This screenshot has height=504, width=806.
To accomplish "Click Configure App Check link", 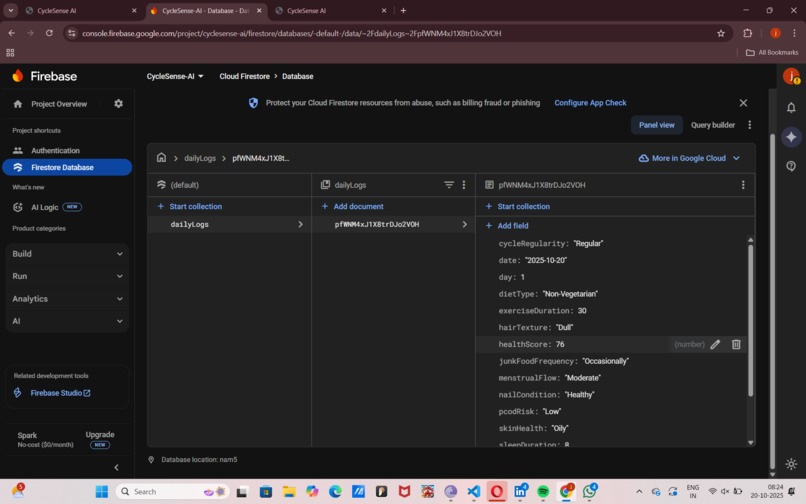I will pos(590,103).
